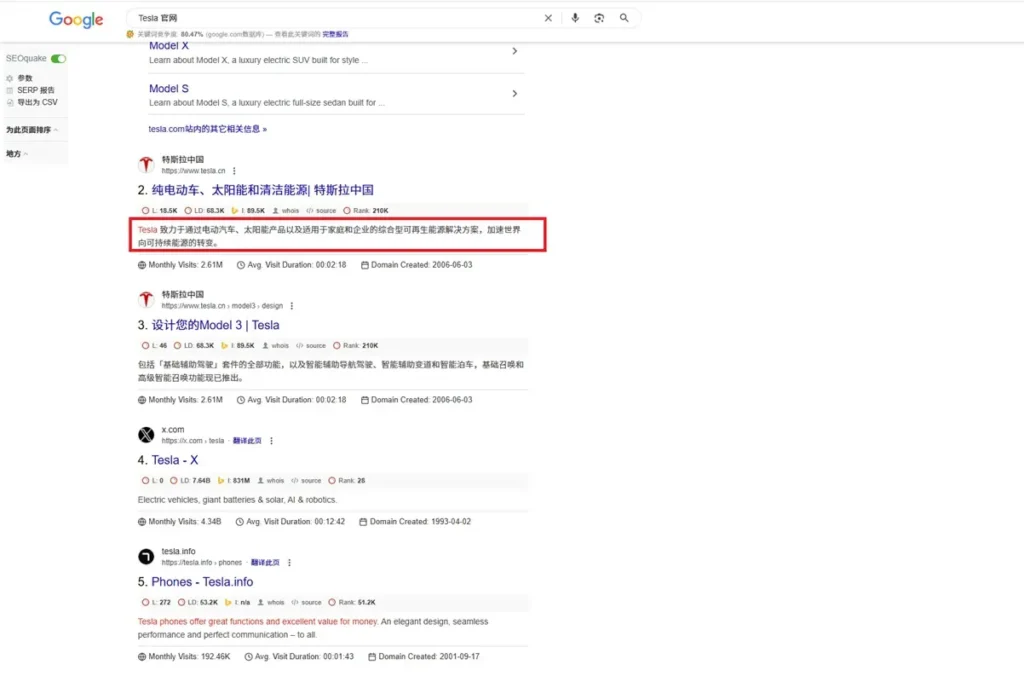Select 导出为 CSV in sidebar
This screenshot has height=682, width=1024.
point(36,102)
